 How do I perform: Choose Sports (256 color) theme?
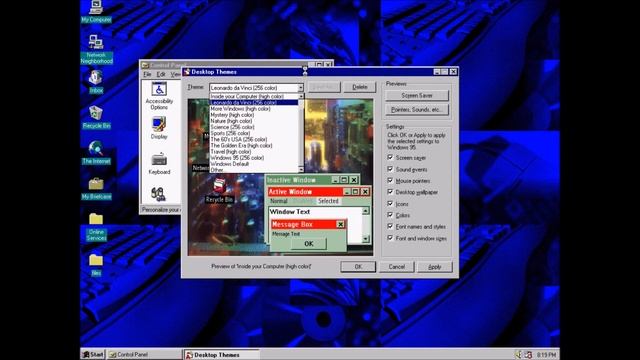coord(254,133)
